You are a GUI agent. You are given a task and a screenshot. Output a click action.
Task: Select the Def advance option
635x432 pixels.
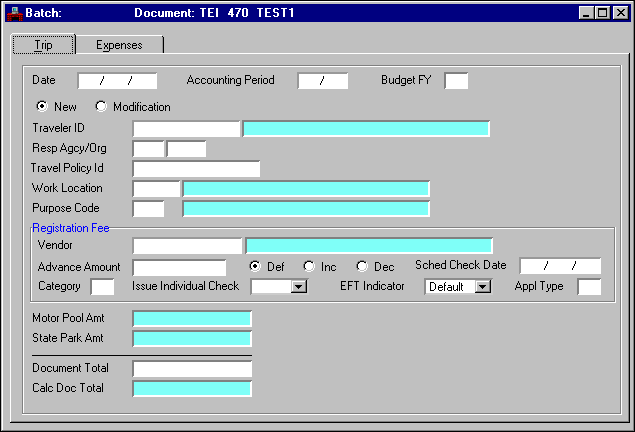256,266
